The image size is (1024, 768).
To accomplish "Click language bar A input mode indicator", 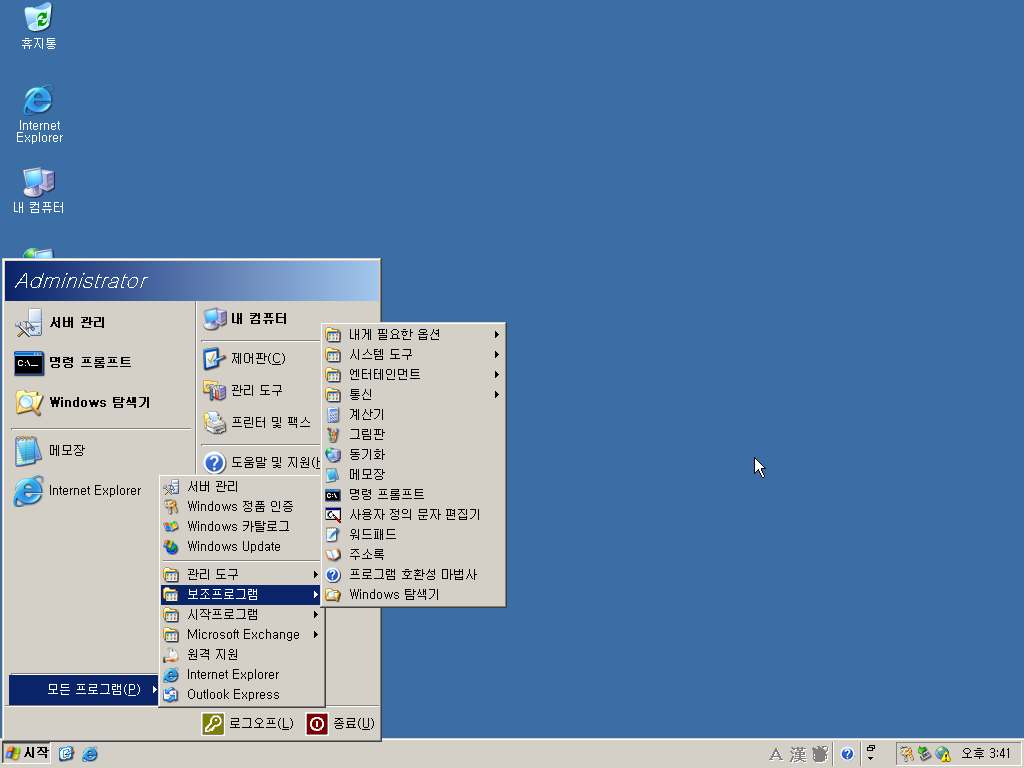I will pos(776,755).
